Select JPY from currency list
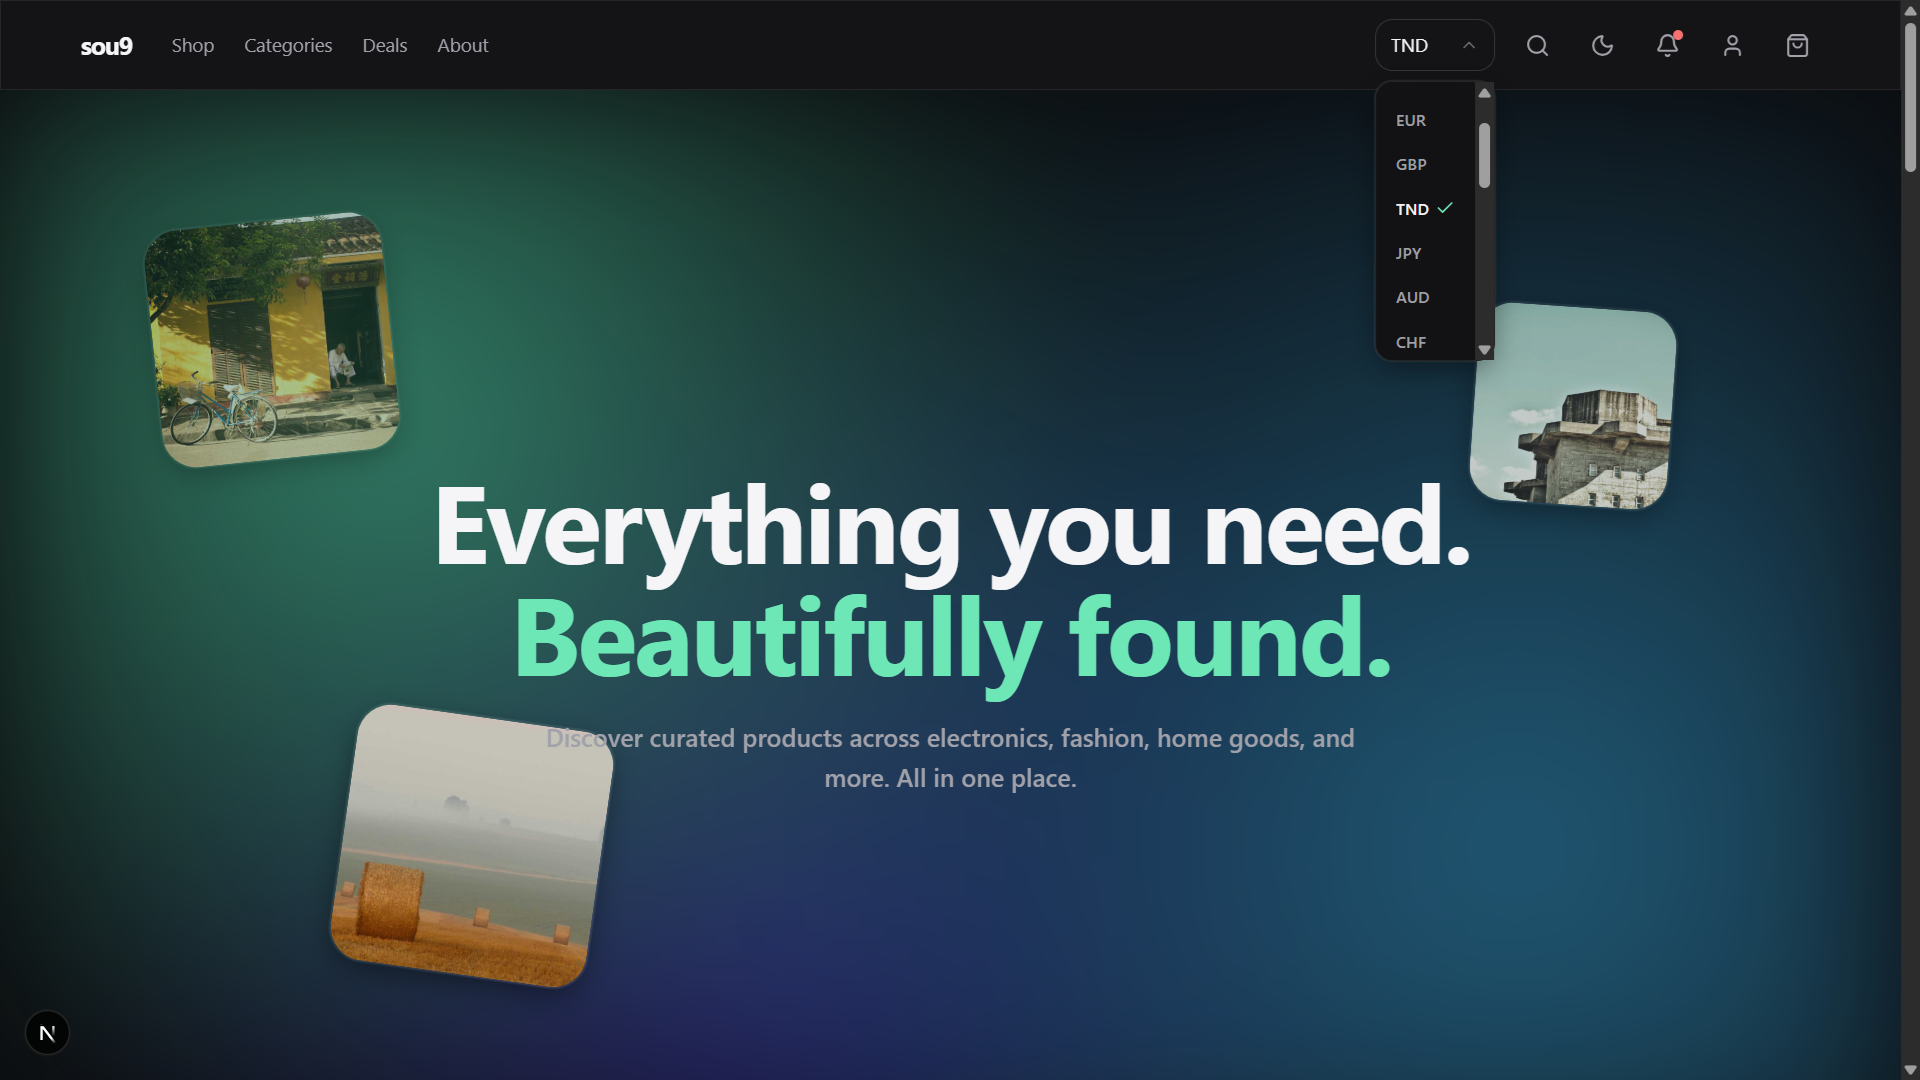 [x=1425, y=253]
